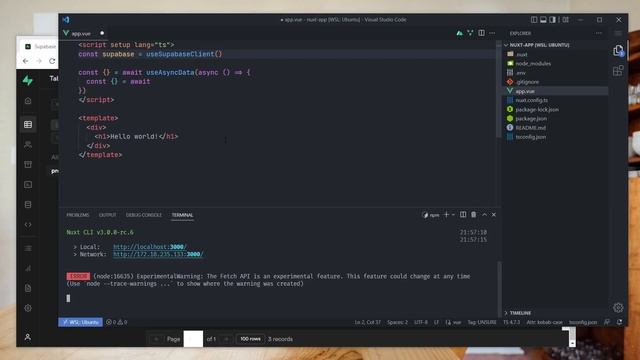Screen dimensions: 640x360
Task: Change indentation via Spaces: 2
Action: click(x=397, y=322)
